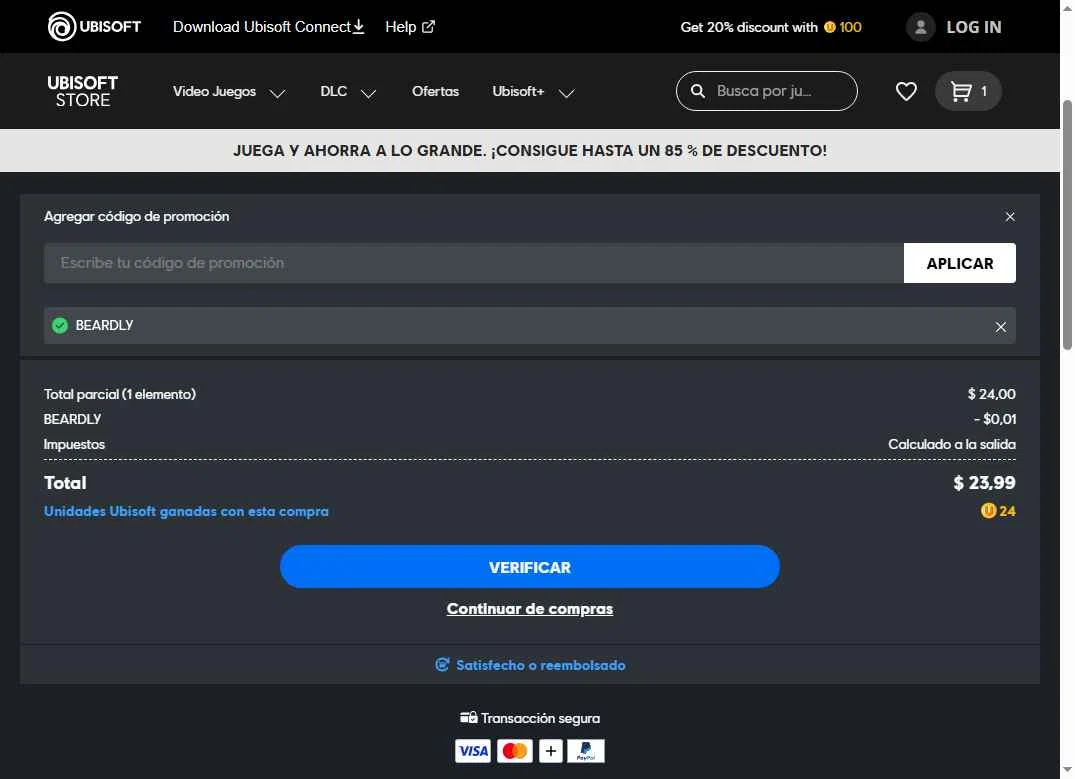Click the blue VERIFICAR button

(529, 567)
